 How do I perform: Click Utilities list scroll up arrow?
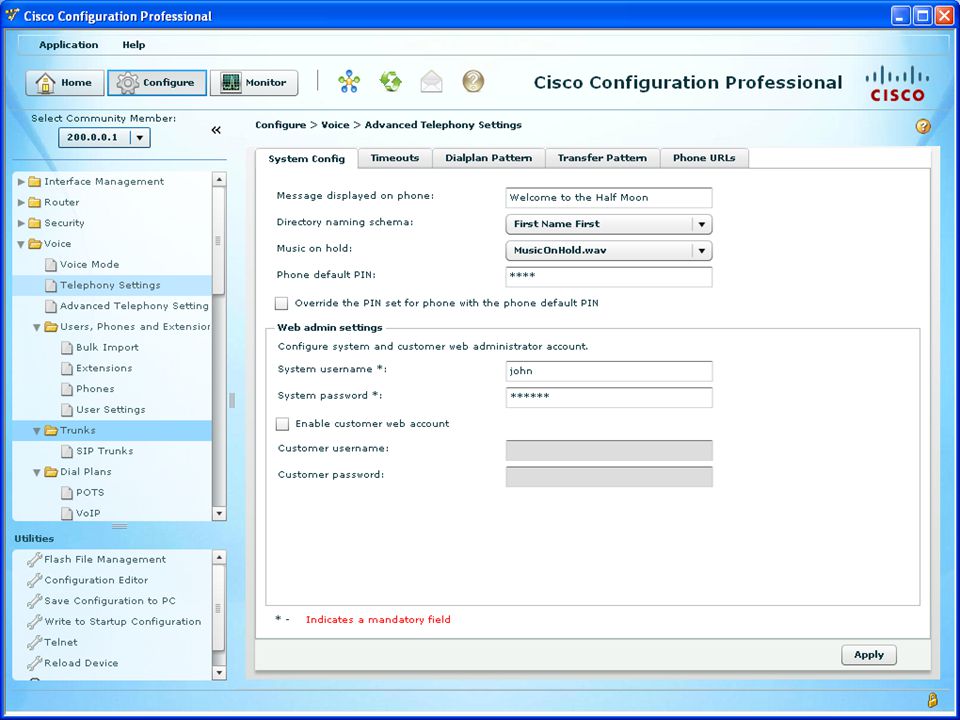219,557
